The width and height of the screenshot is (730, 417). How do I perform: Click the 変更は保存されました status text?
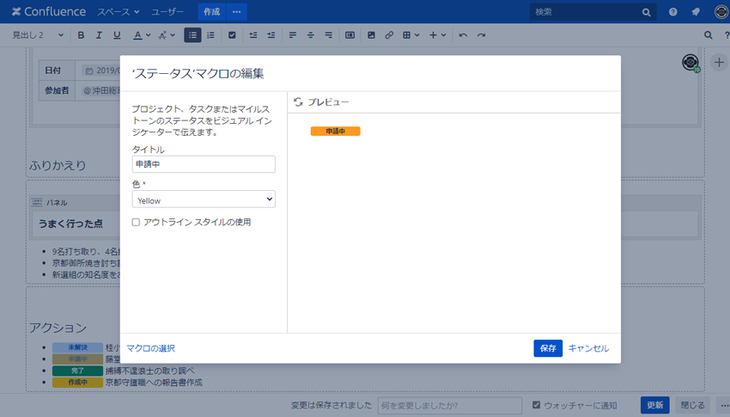pyautogui.click(x=331, y=405)
